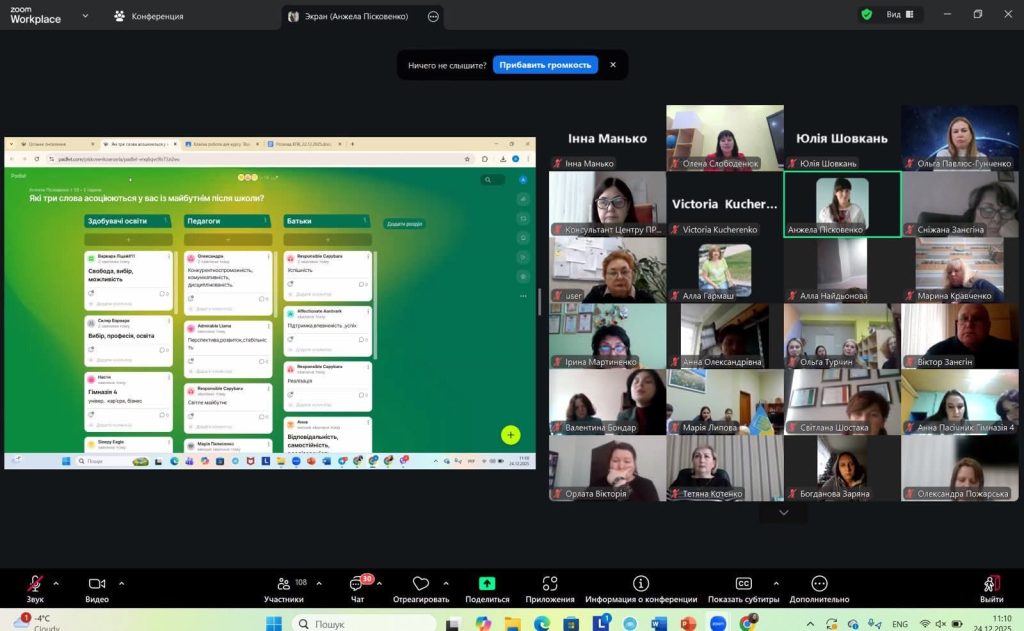Open the Приложения apps icon
Screen dimensions: 1024x631
pos(550,584)
